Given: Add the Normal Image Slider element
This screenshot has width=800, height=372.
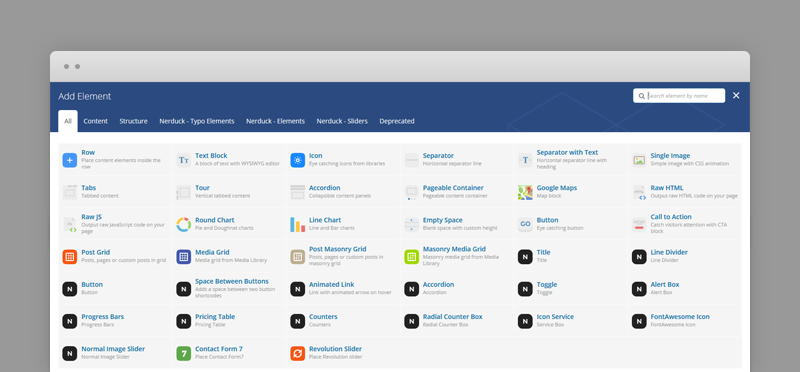Looking at the screenshot, I should click(115, 353).
